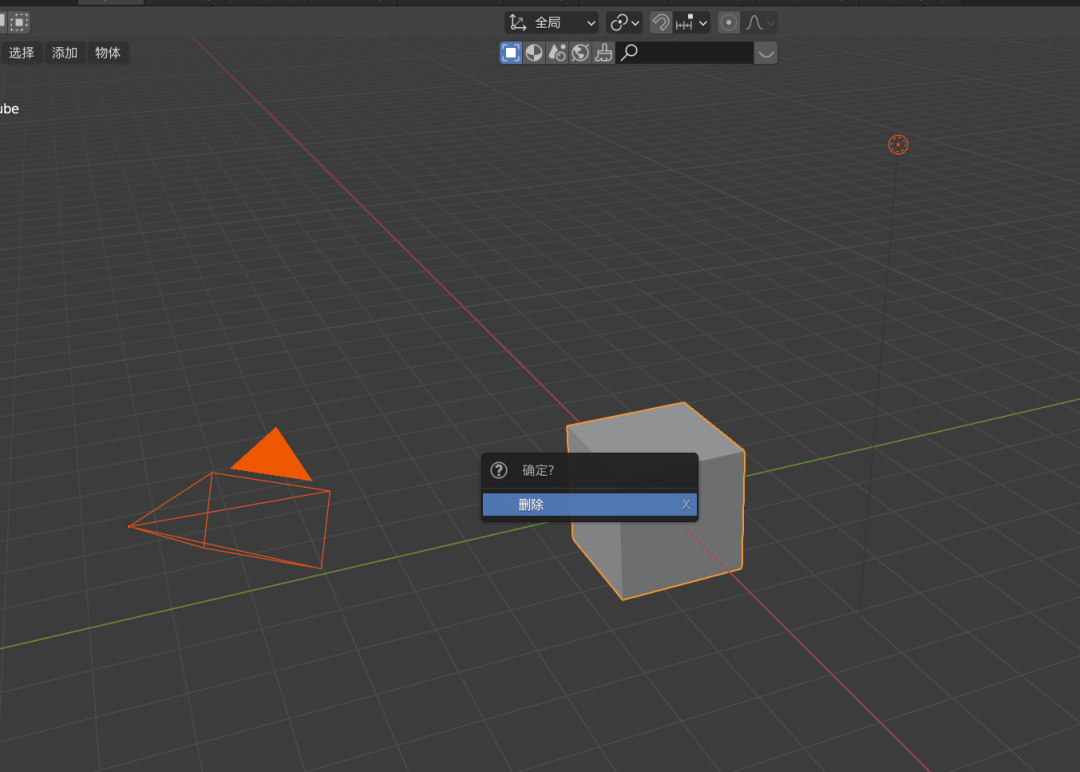This screenshot has width=1080, height=772.
Task: Click the checkered sphere icon
Action: 534,53
